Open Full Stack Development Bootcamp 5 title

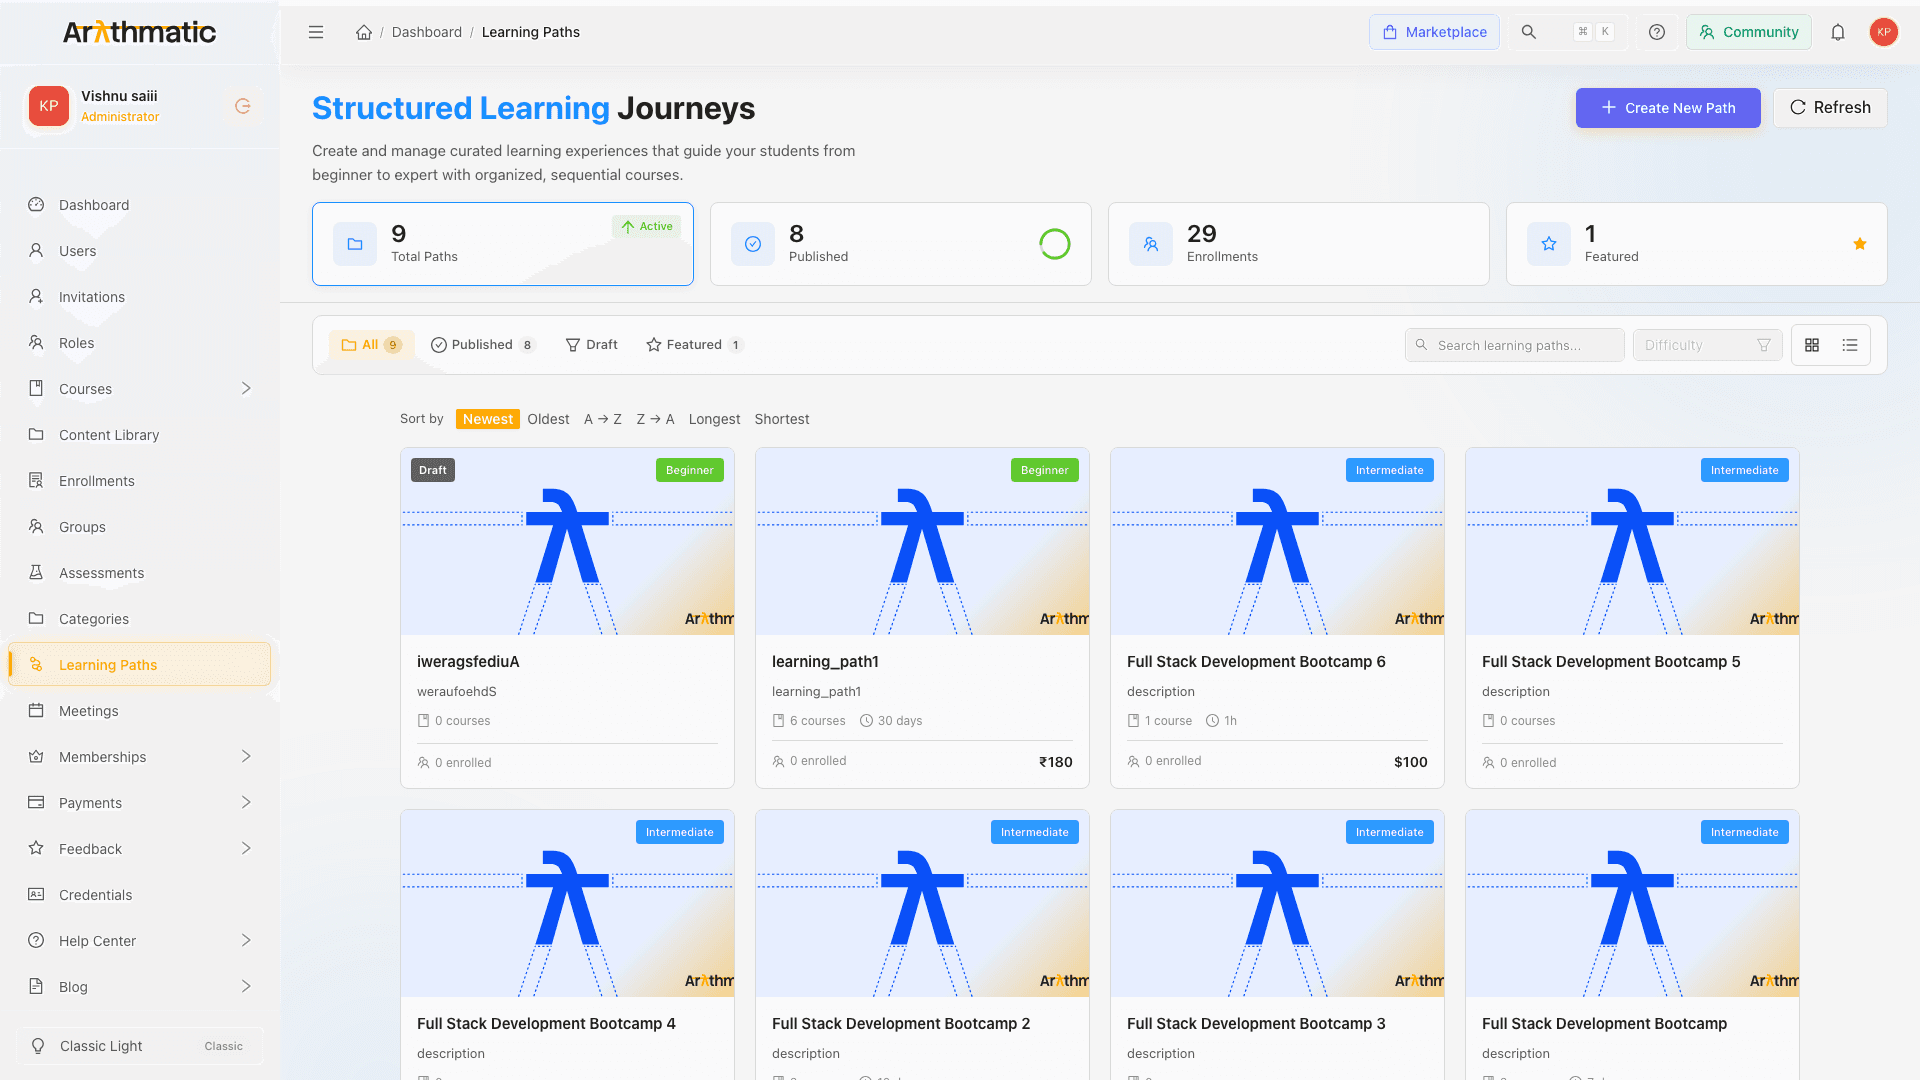click(1611, 661)
